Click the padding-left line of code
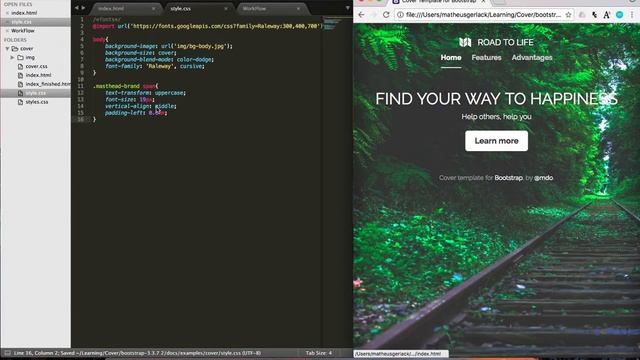640x360 pixels. (136, 113)
